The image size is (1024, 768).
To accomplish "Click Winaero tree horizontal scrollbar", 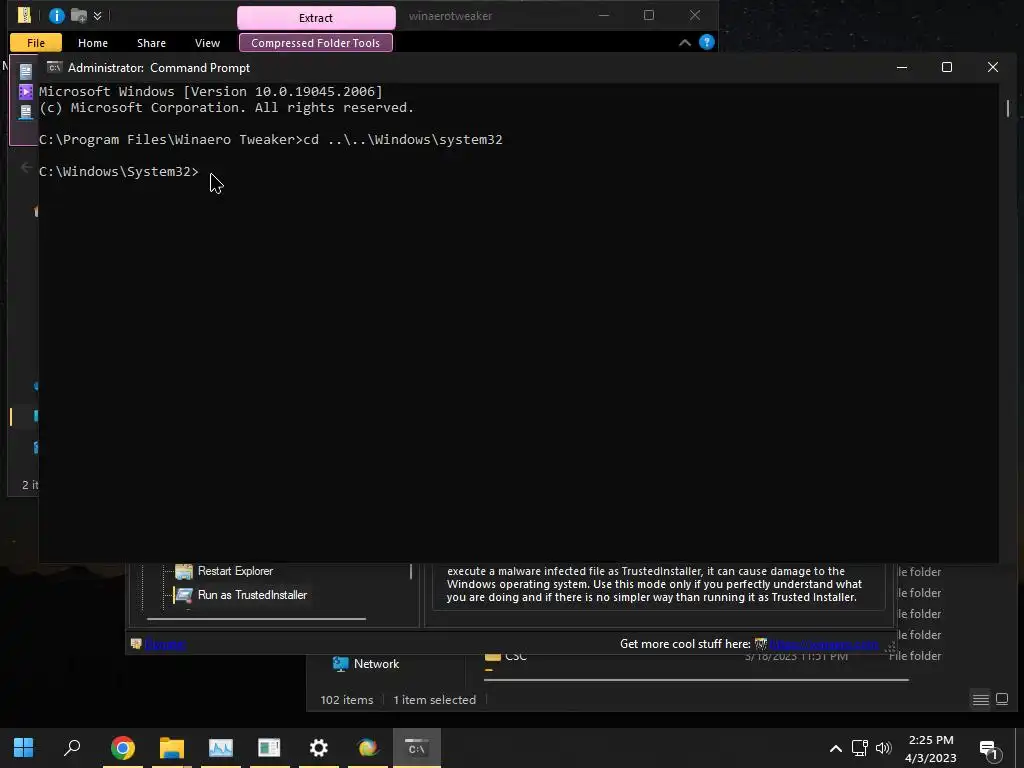I will pos(256,618).
